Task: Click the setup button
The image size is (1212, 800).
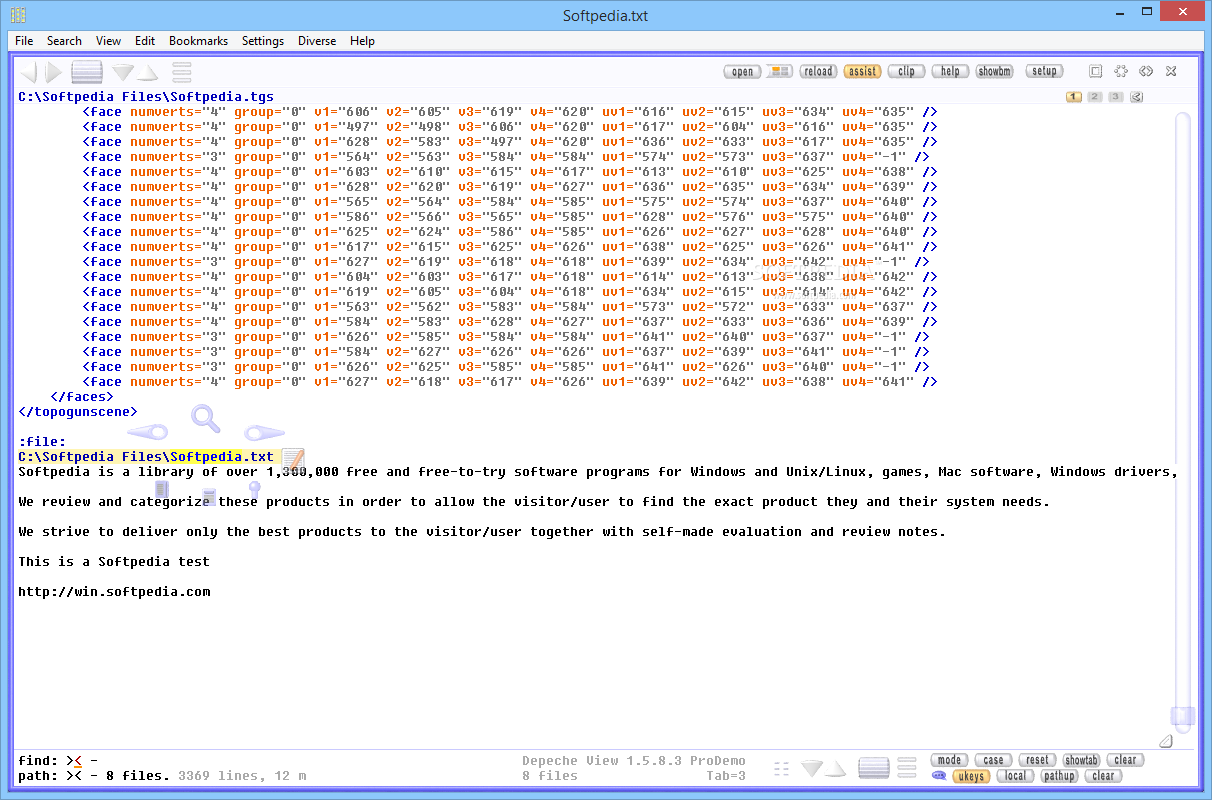Action: pyautogui.click(x=1044, y=71)
